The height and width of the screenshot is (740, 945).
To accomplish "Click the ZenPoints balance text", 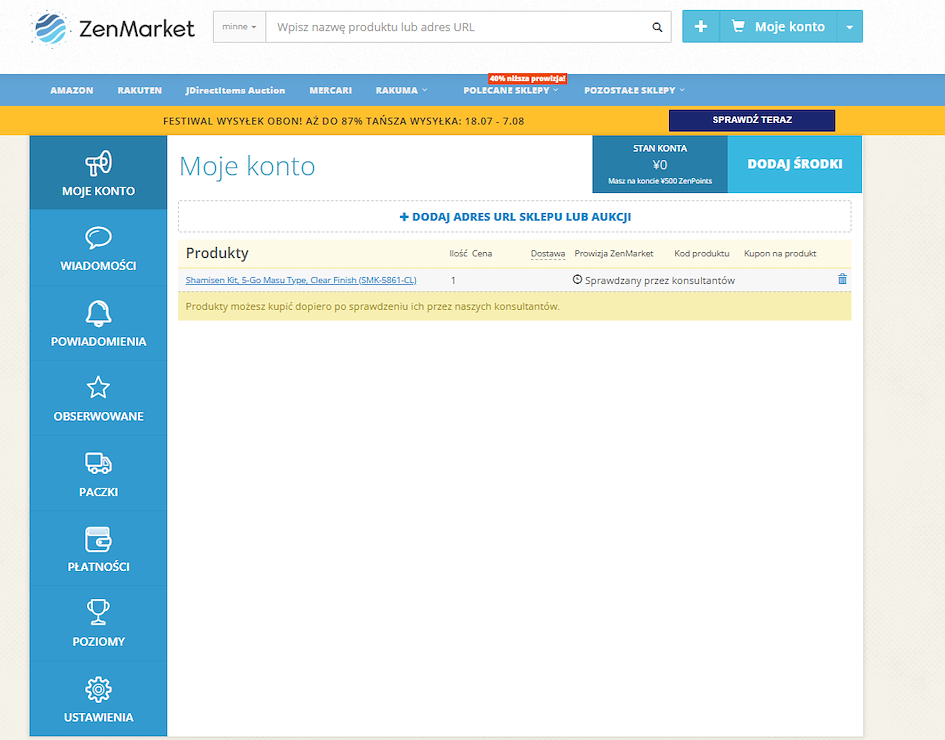I will [x=660, y=181].
